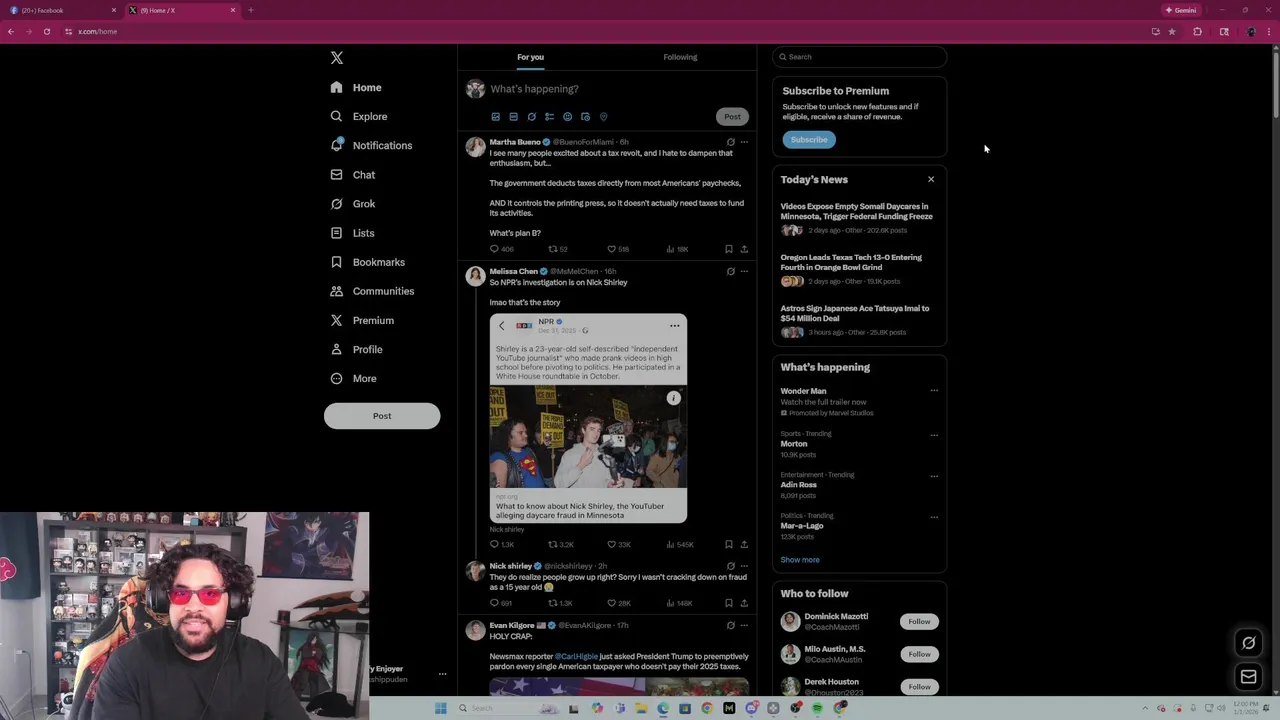Reload page in browser toolbar
This screenshot has width=1280, height=720.
[46, 31]
